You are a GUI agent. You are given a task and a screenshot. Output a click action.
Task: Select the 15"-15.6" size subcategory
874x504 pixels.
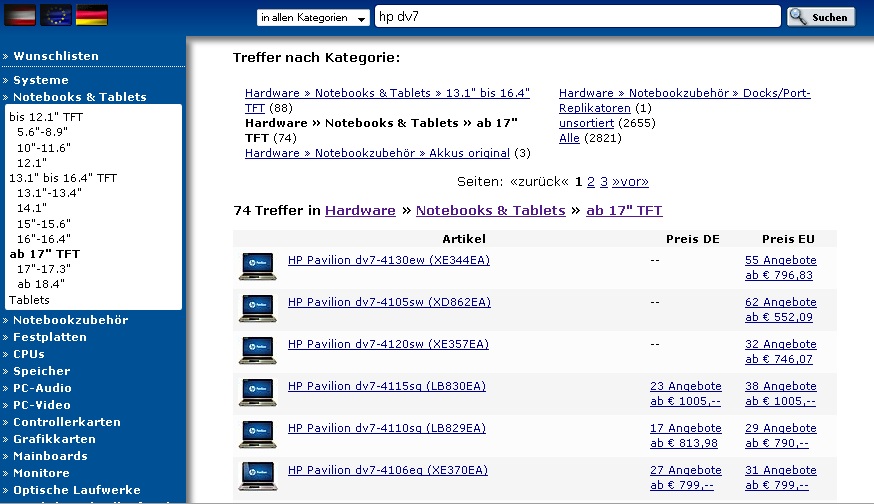44,224
